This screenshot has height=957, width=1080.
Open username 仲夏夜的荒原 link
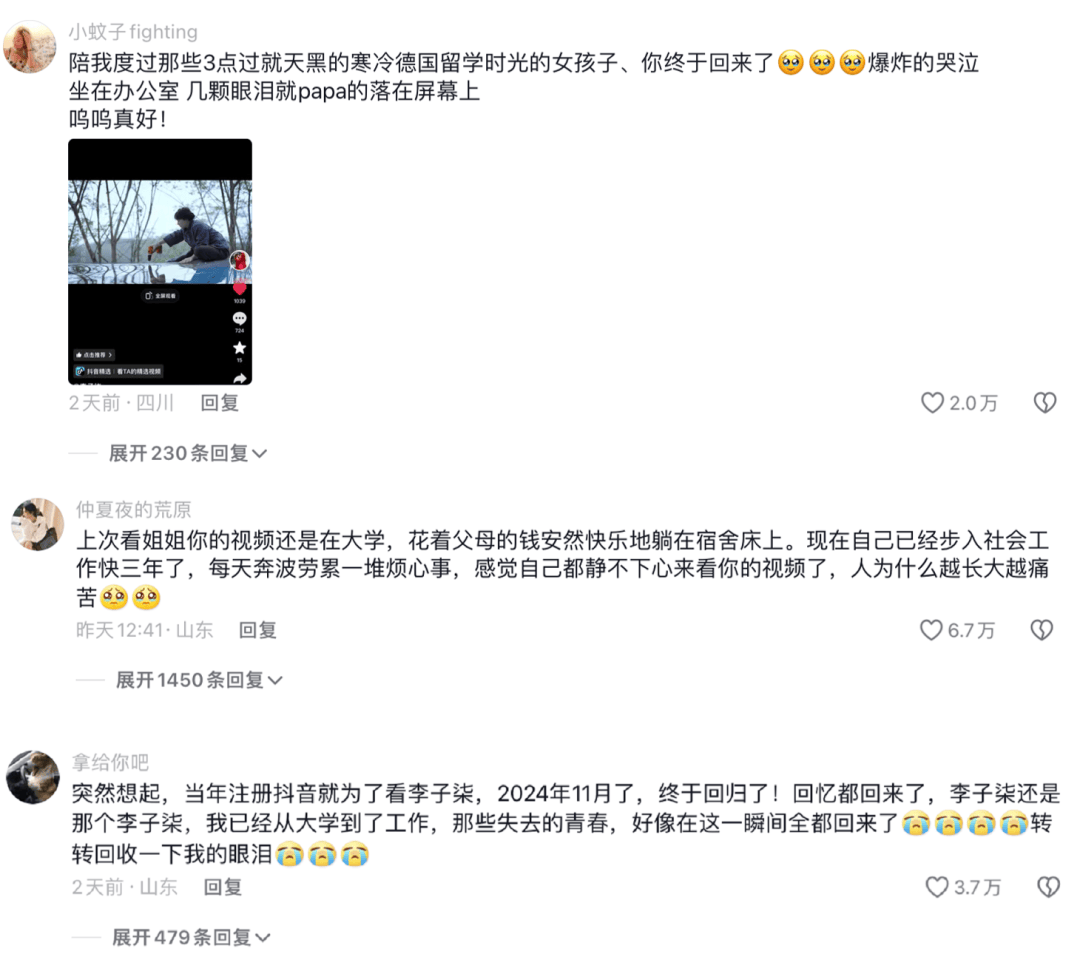coord(134,509)
